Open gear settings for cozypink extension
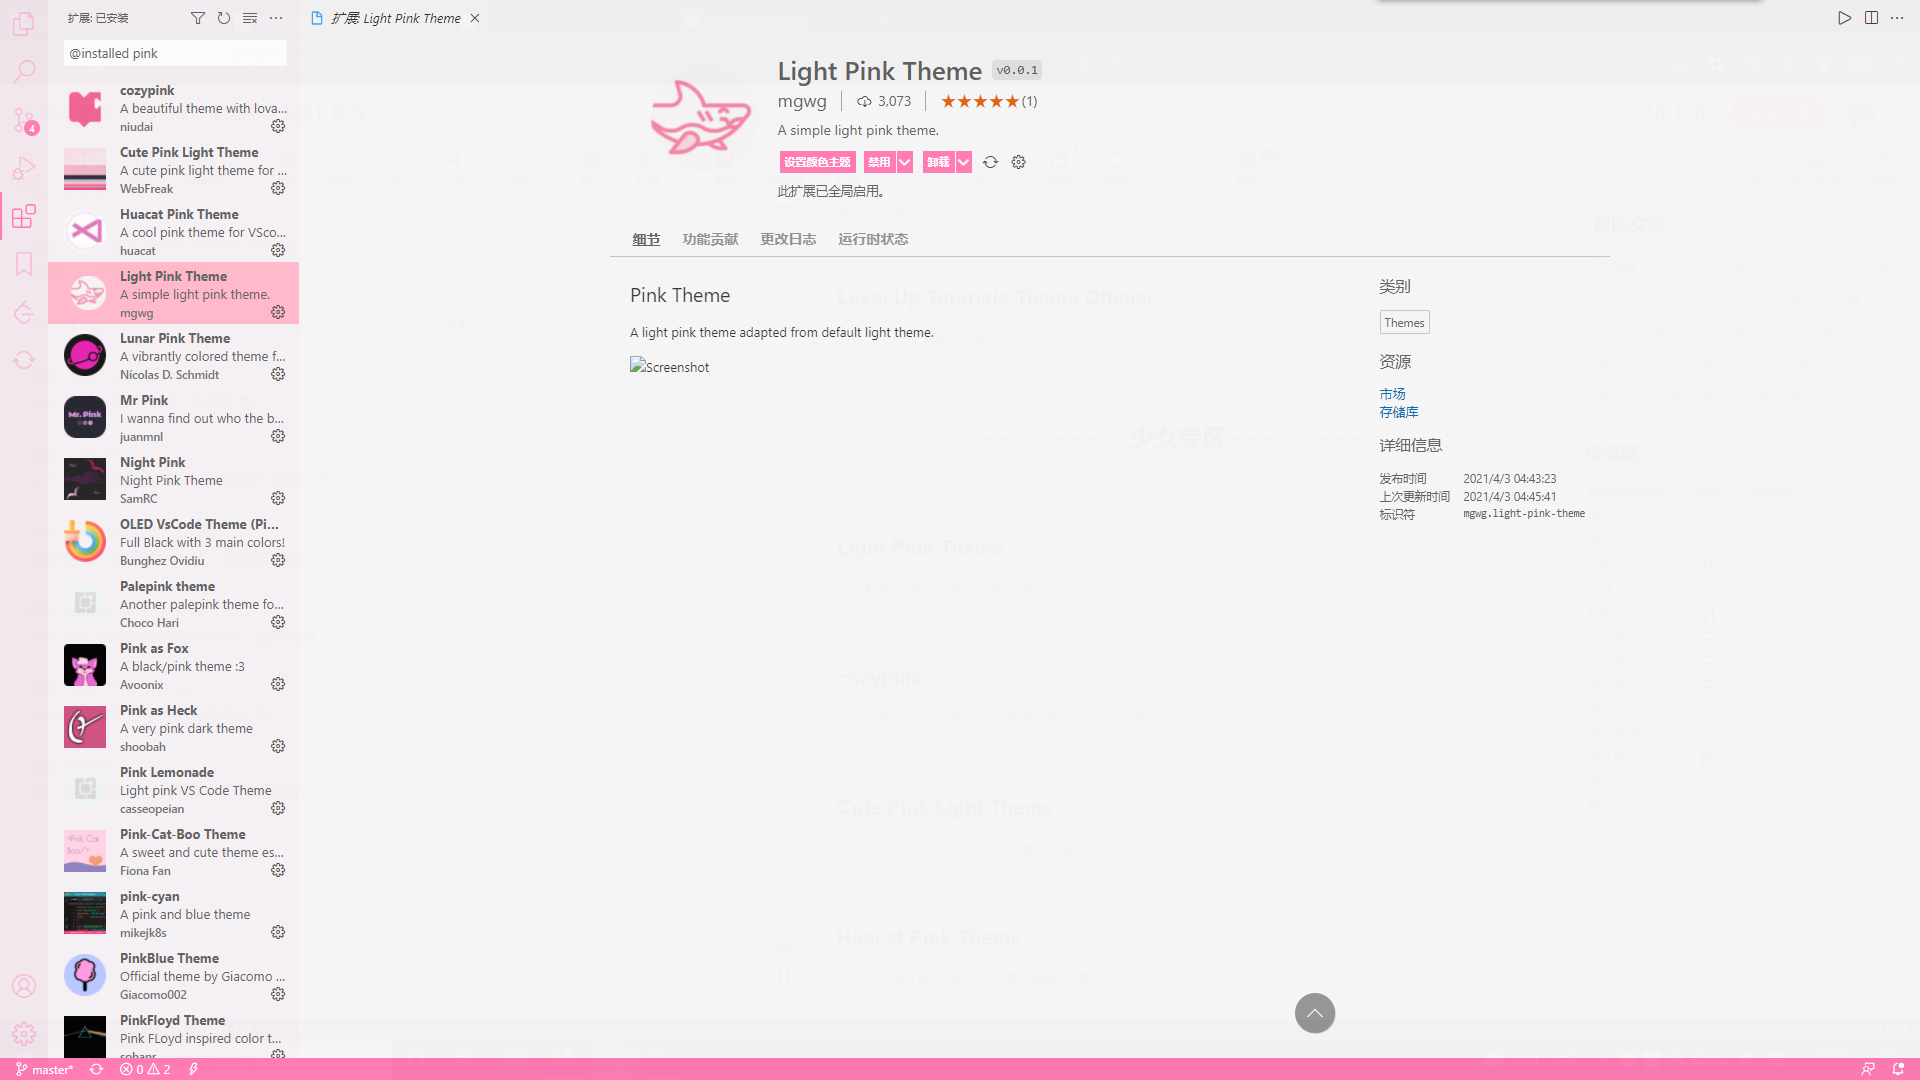 pos(278,126)
